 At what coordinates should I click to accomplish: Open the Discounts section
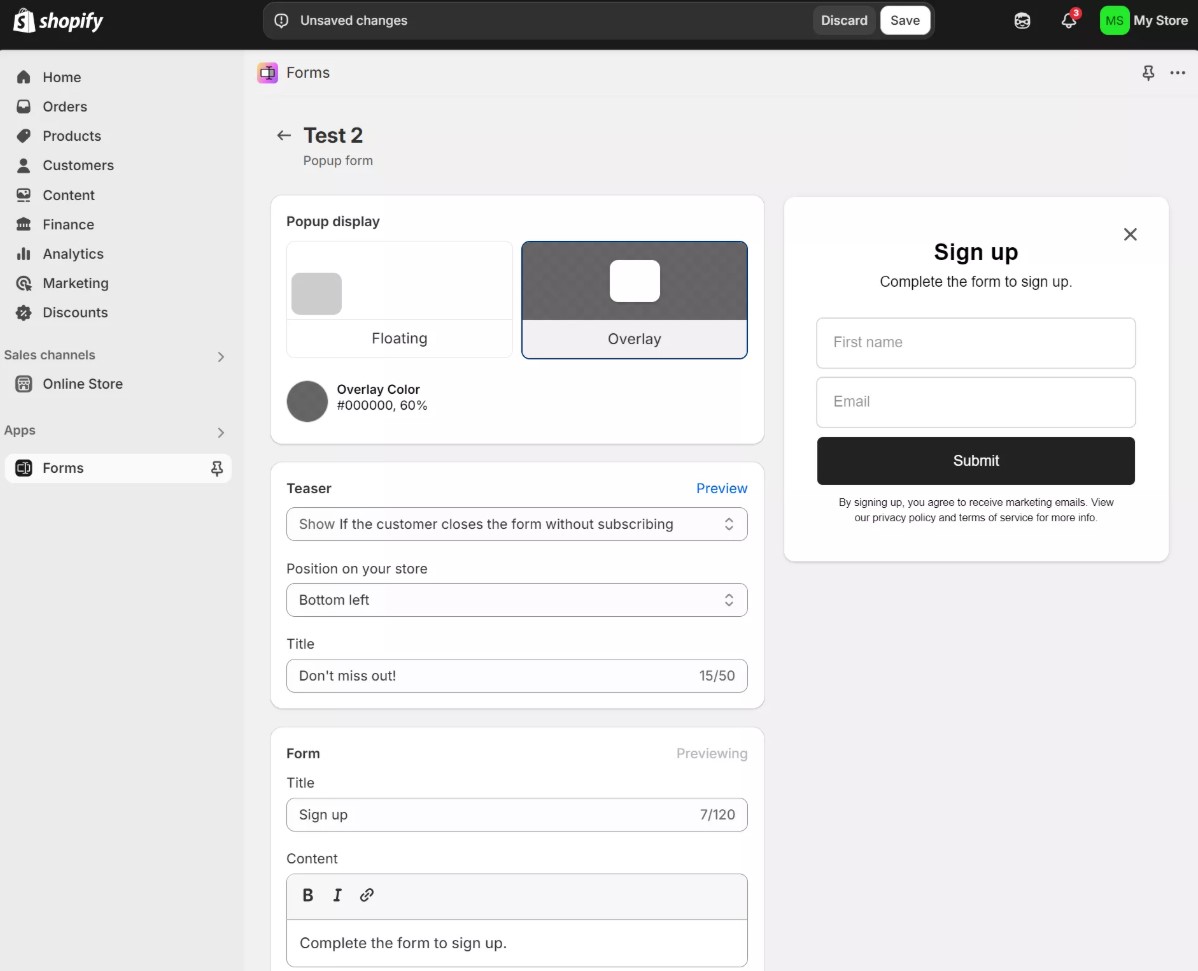pyautogui.click(x=74, y=312)
